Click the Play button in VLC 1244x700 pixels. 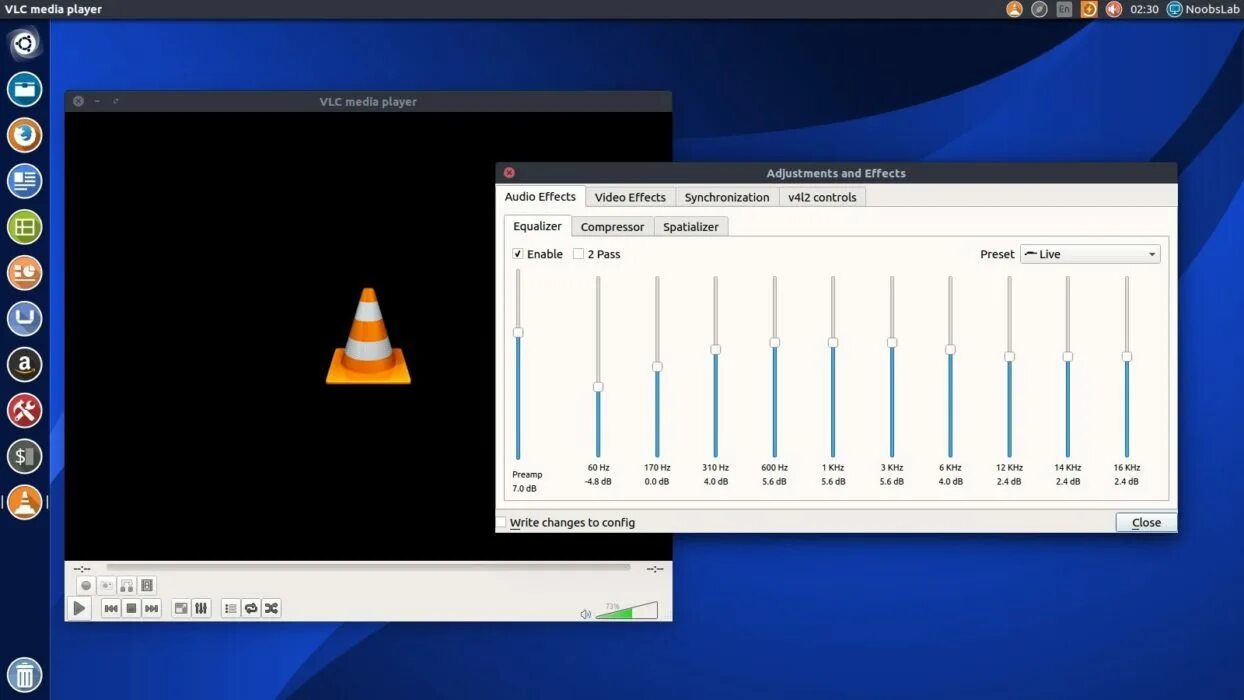[x=79, y=607]
